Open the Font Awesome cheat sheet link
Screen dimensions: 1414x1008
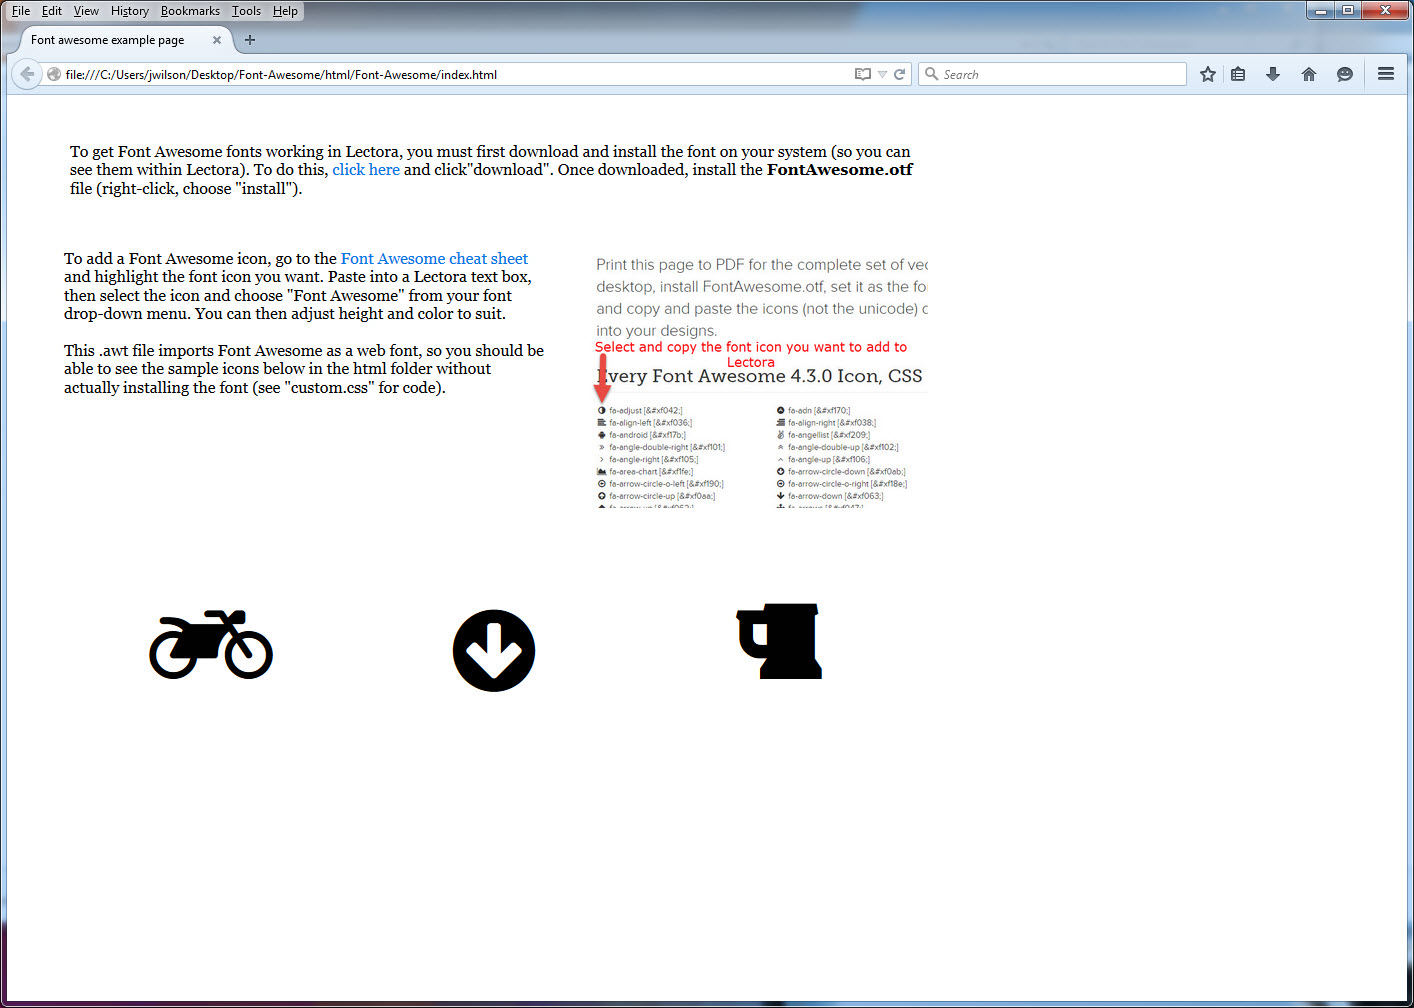pyautogui.click(x=434, y=258)
